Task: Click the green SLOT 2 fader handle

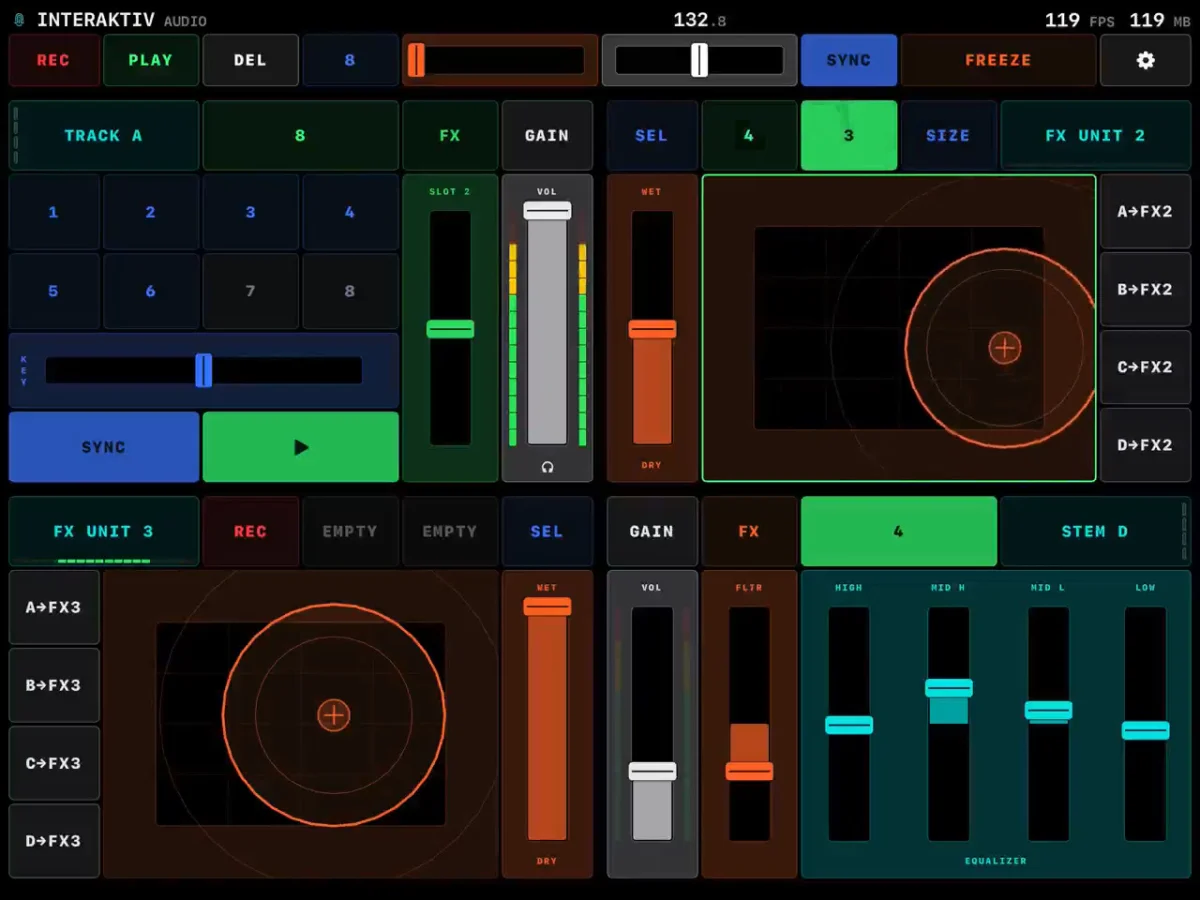Action: click(450, 329)
